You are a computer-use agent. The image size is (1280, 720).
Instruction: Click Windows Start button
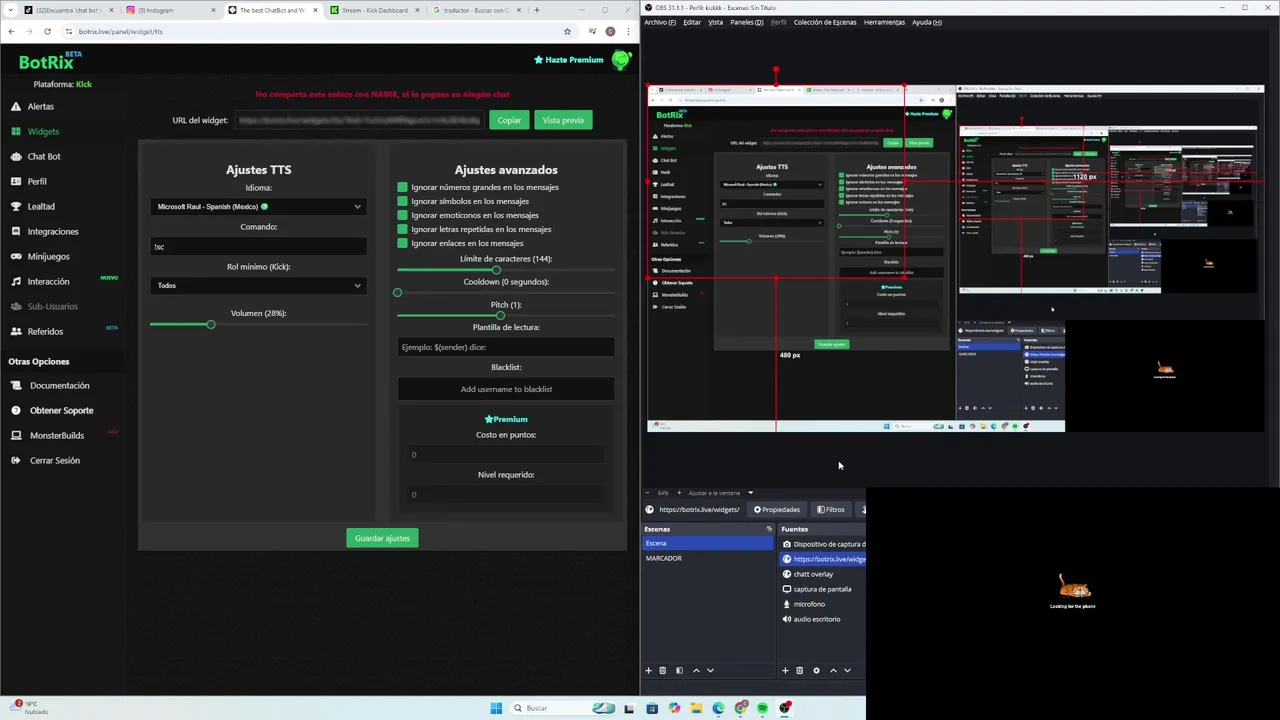coord(496,708)
